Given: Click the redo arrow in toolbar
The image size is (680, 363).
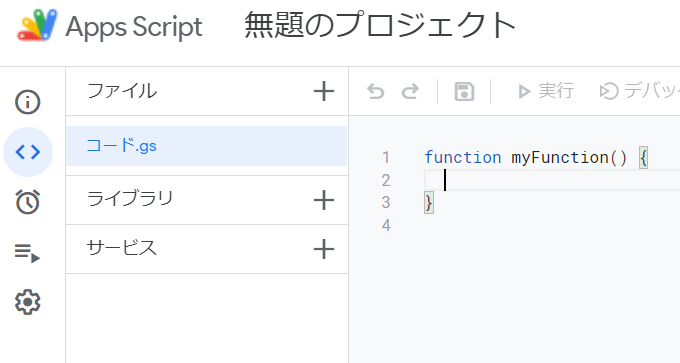Looking at the screenshot, I should pyautogui.click(x=410, y=92).
